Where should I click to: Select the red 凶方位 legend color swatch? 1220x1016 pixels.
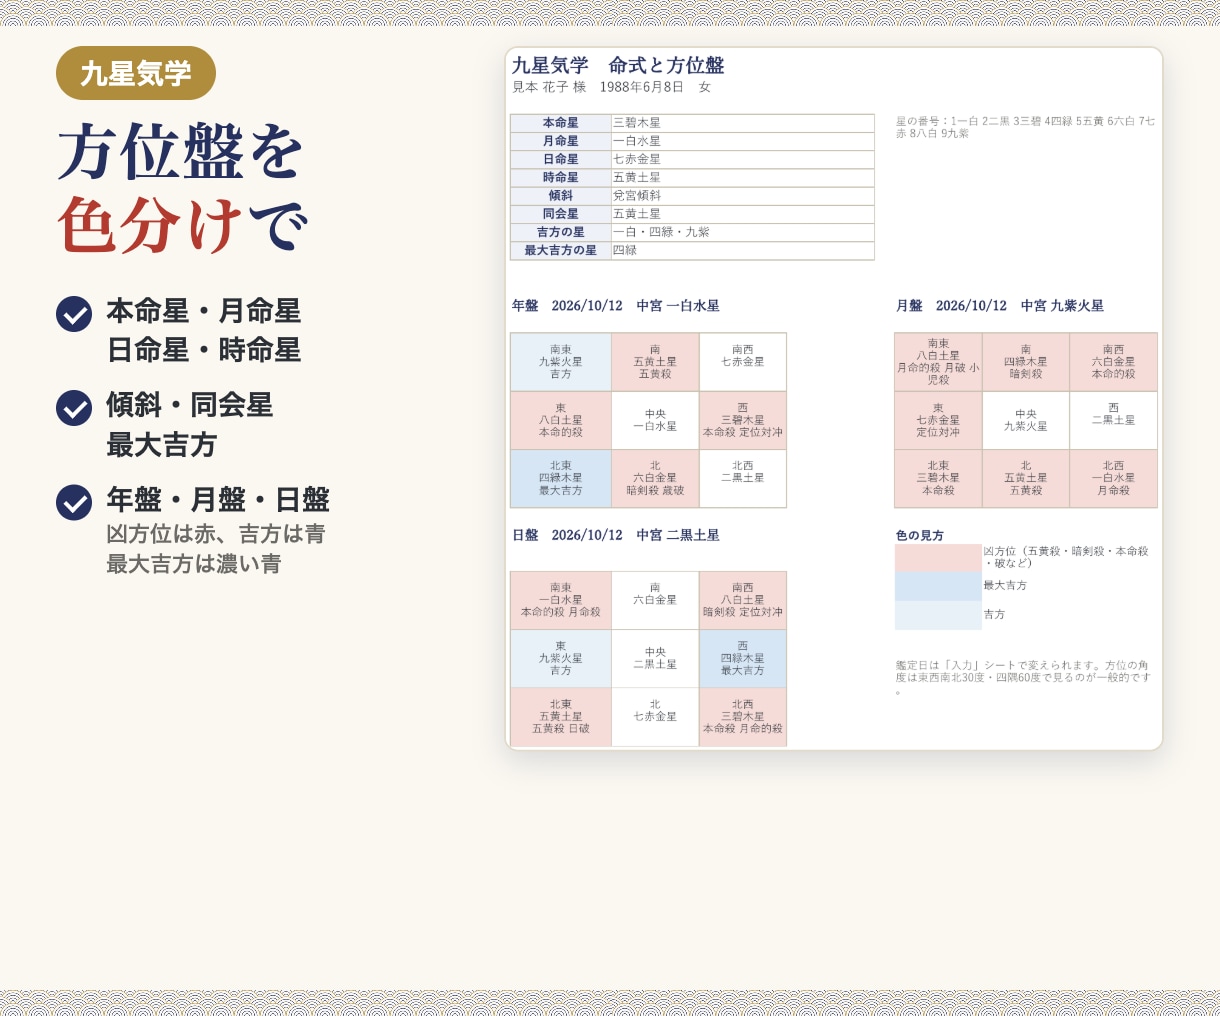tap(938, 558)
